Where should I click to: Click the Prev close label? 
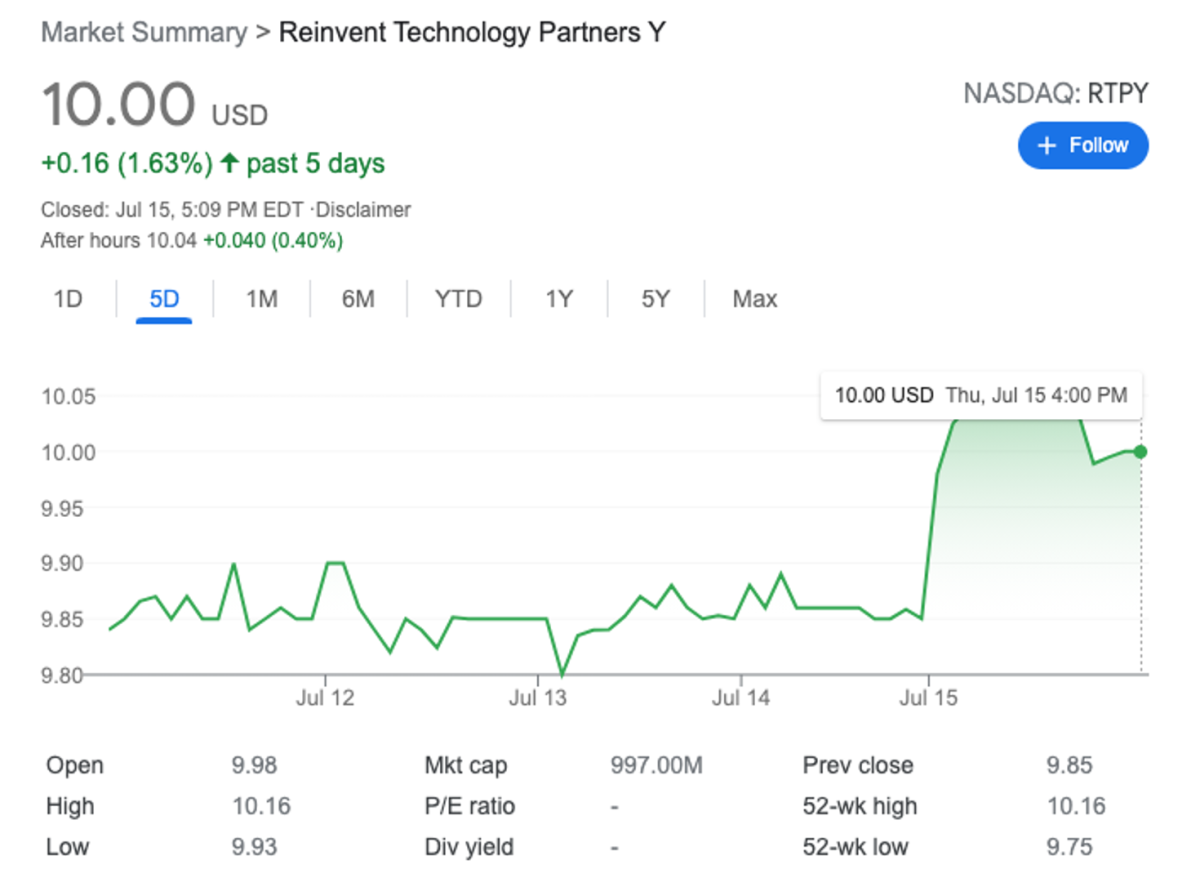[x=858, y=765]
